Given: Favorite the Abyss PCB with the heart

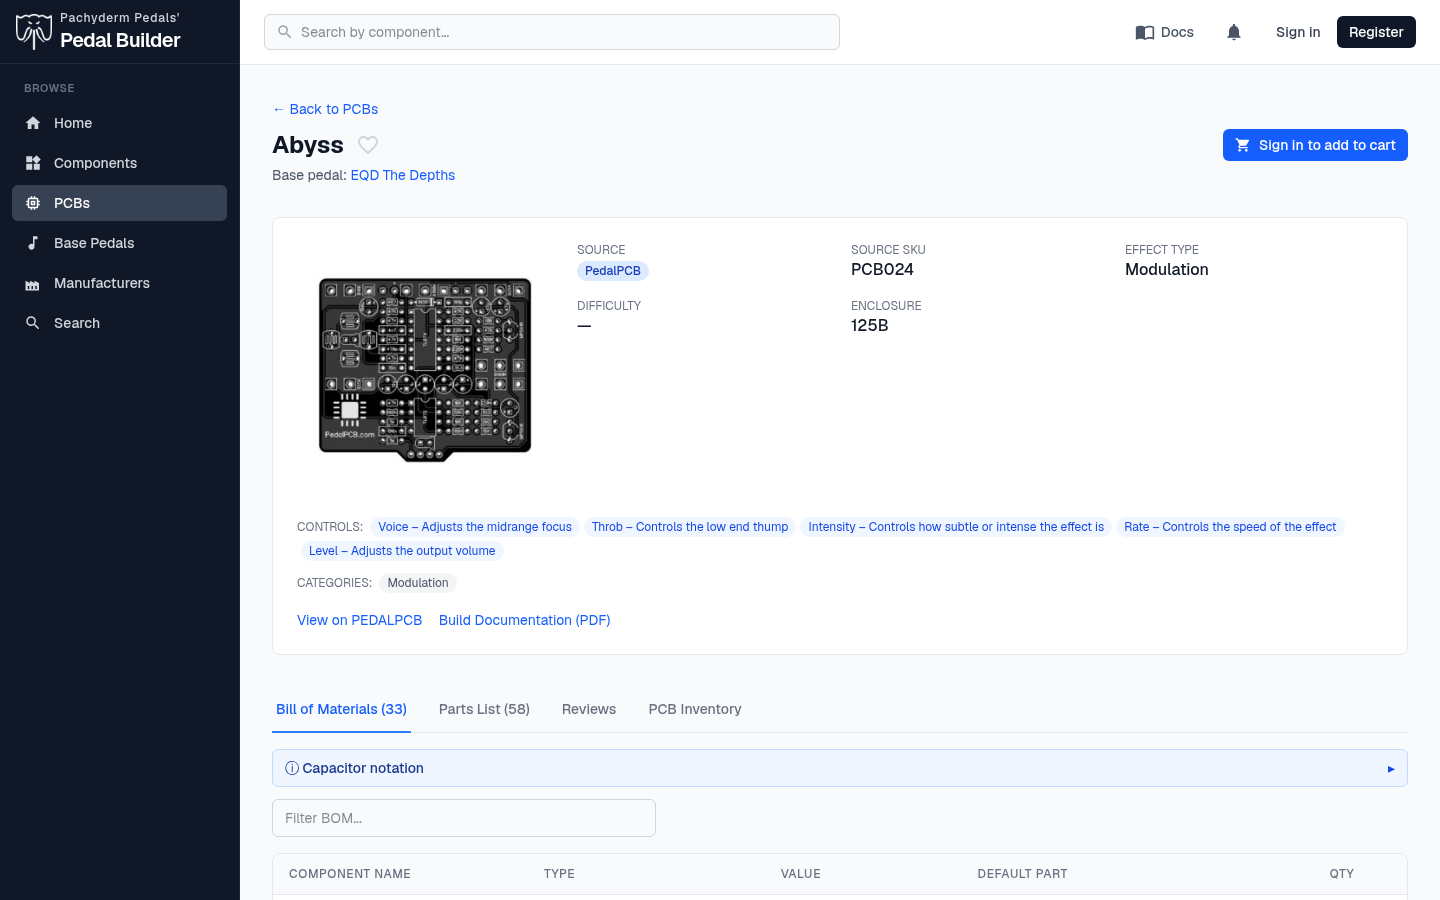Looking at the screenshot, I should tap(368, 145).
